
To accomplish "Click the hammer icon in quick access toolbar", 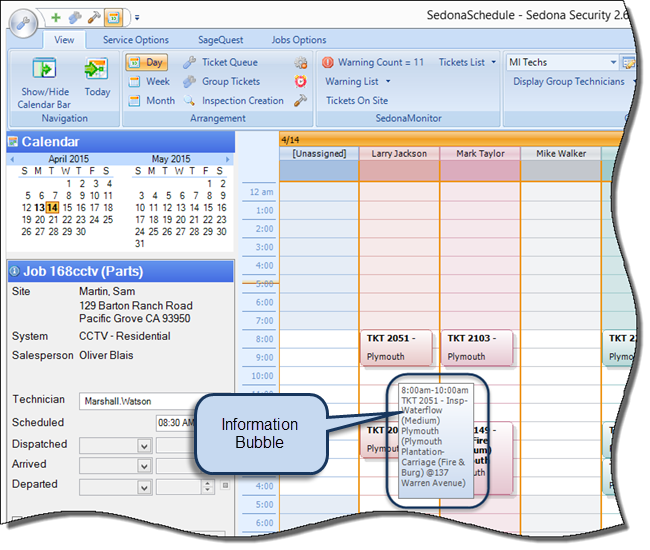I will click(94, 17).
